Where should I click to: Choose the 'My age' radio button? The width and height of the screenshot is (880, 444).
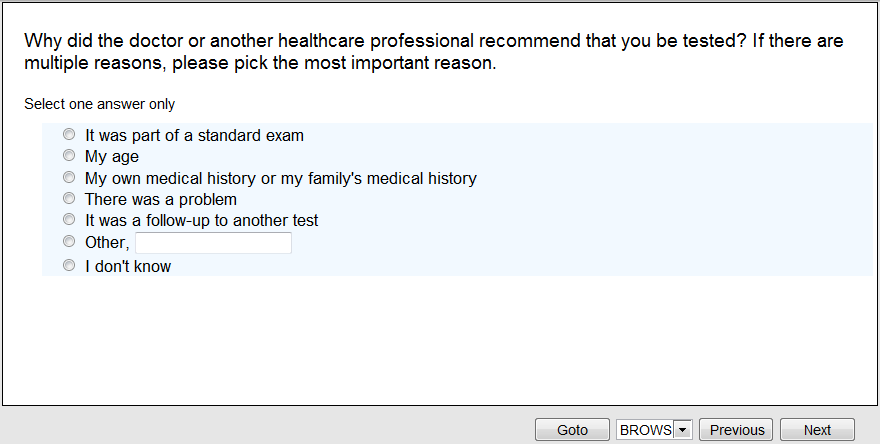click(69, 156)
